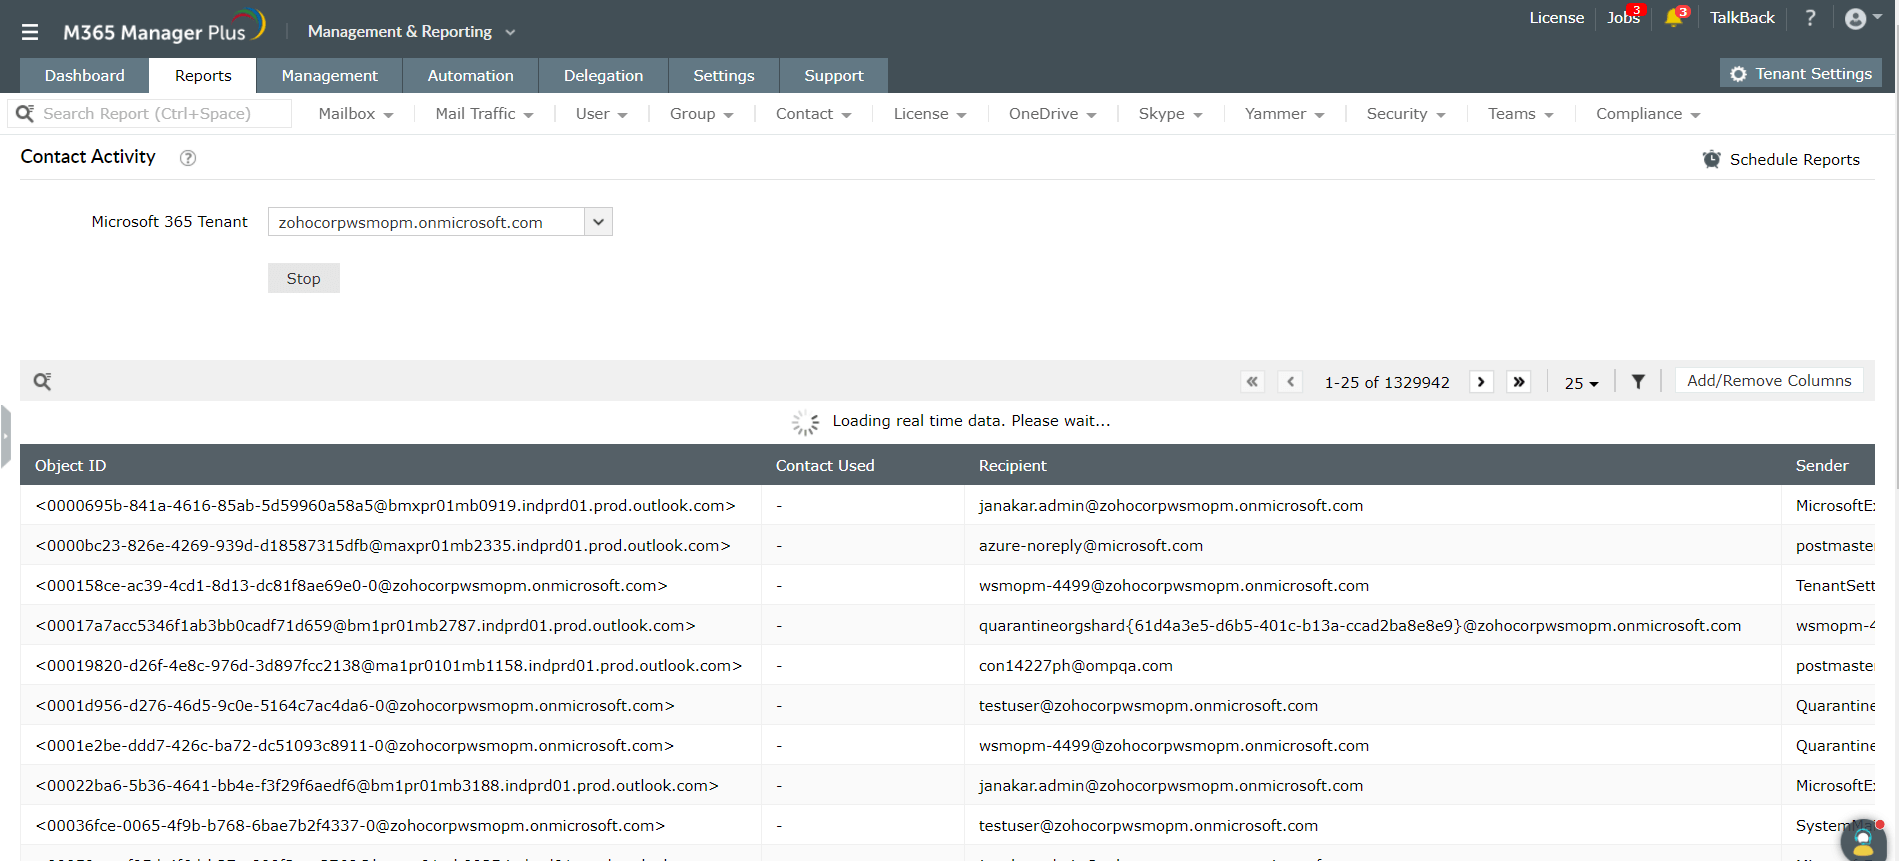Sort by the Sender column header
Image resolution: width=1899 pixels, height=861 pixels.
click(1822, 466)
